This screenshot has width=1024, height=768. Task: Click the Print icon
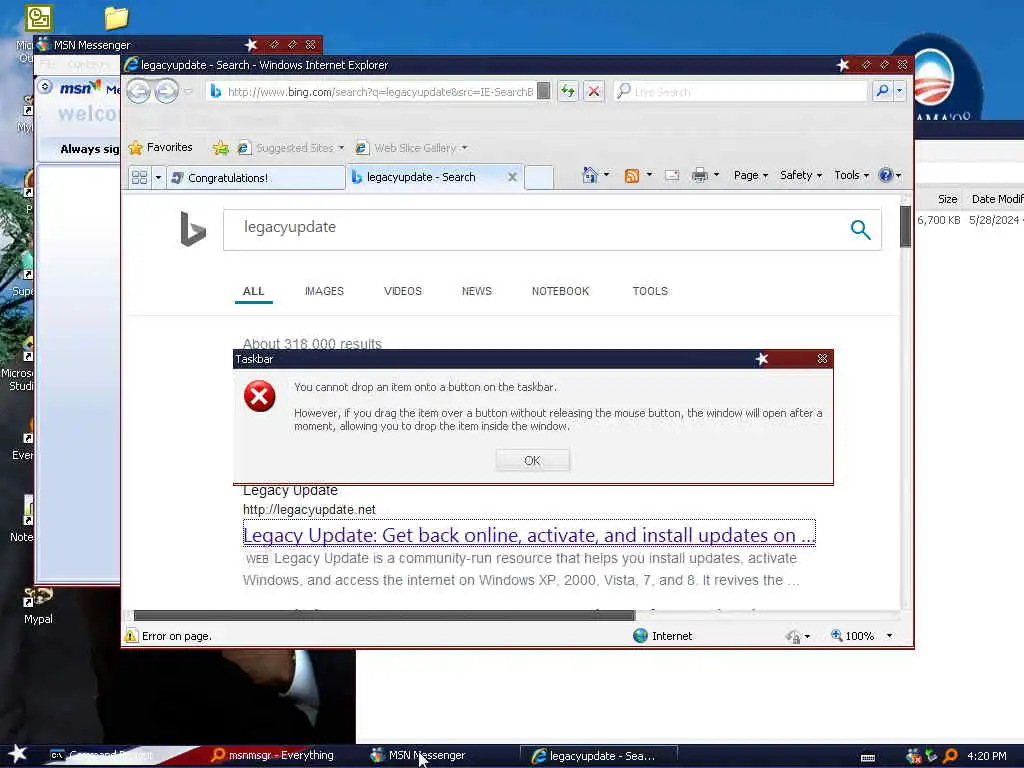click(x=699, y=175)
